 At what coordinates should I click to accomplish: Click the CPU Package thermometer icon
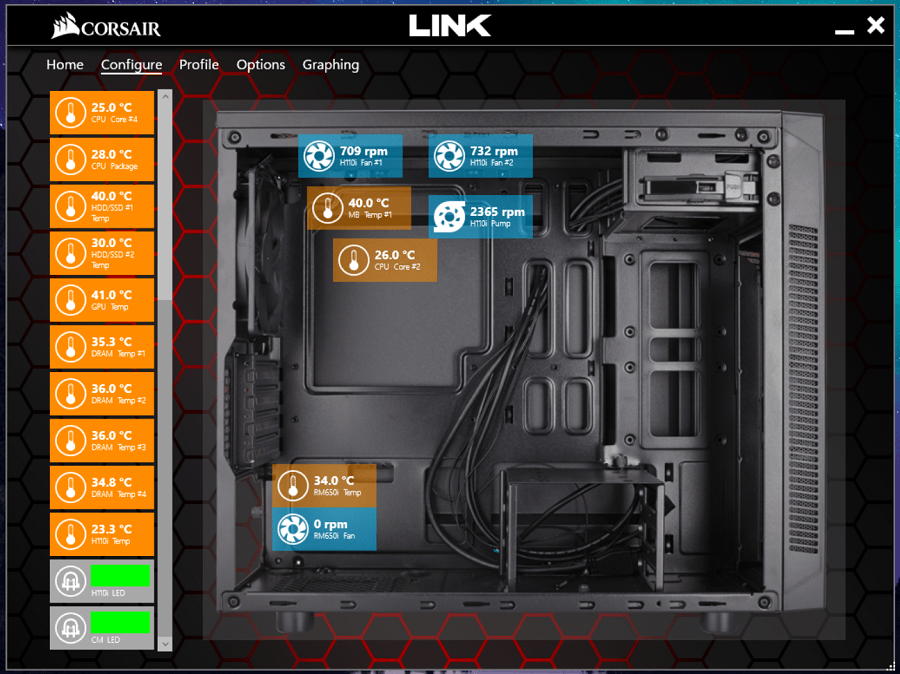(x=71, y=160)
